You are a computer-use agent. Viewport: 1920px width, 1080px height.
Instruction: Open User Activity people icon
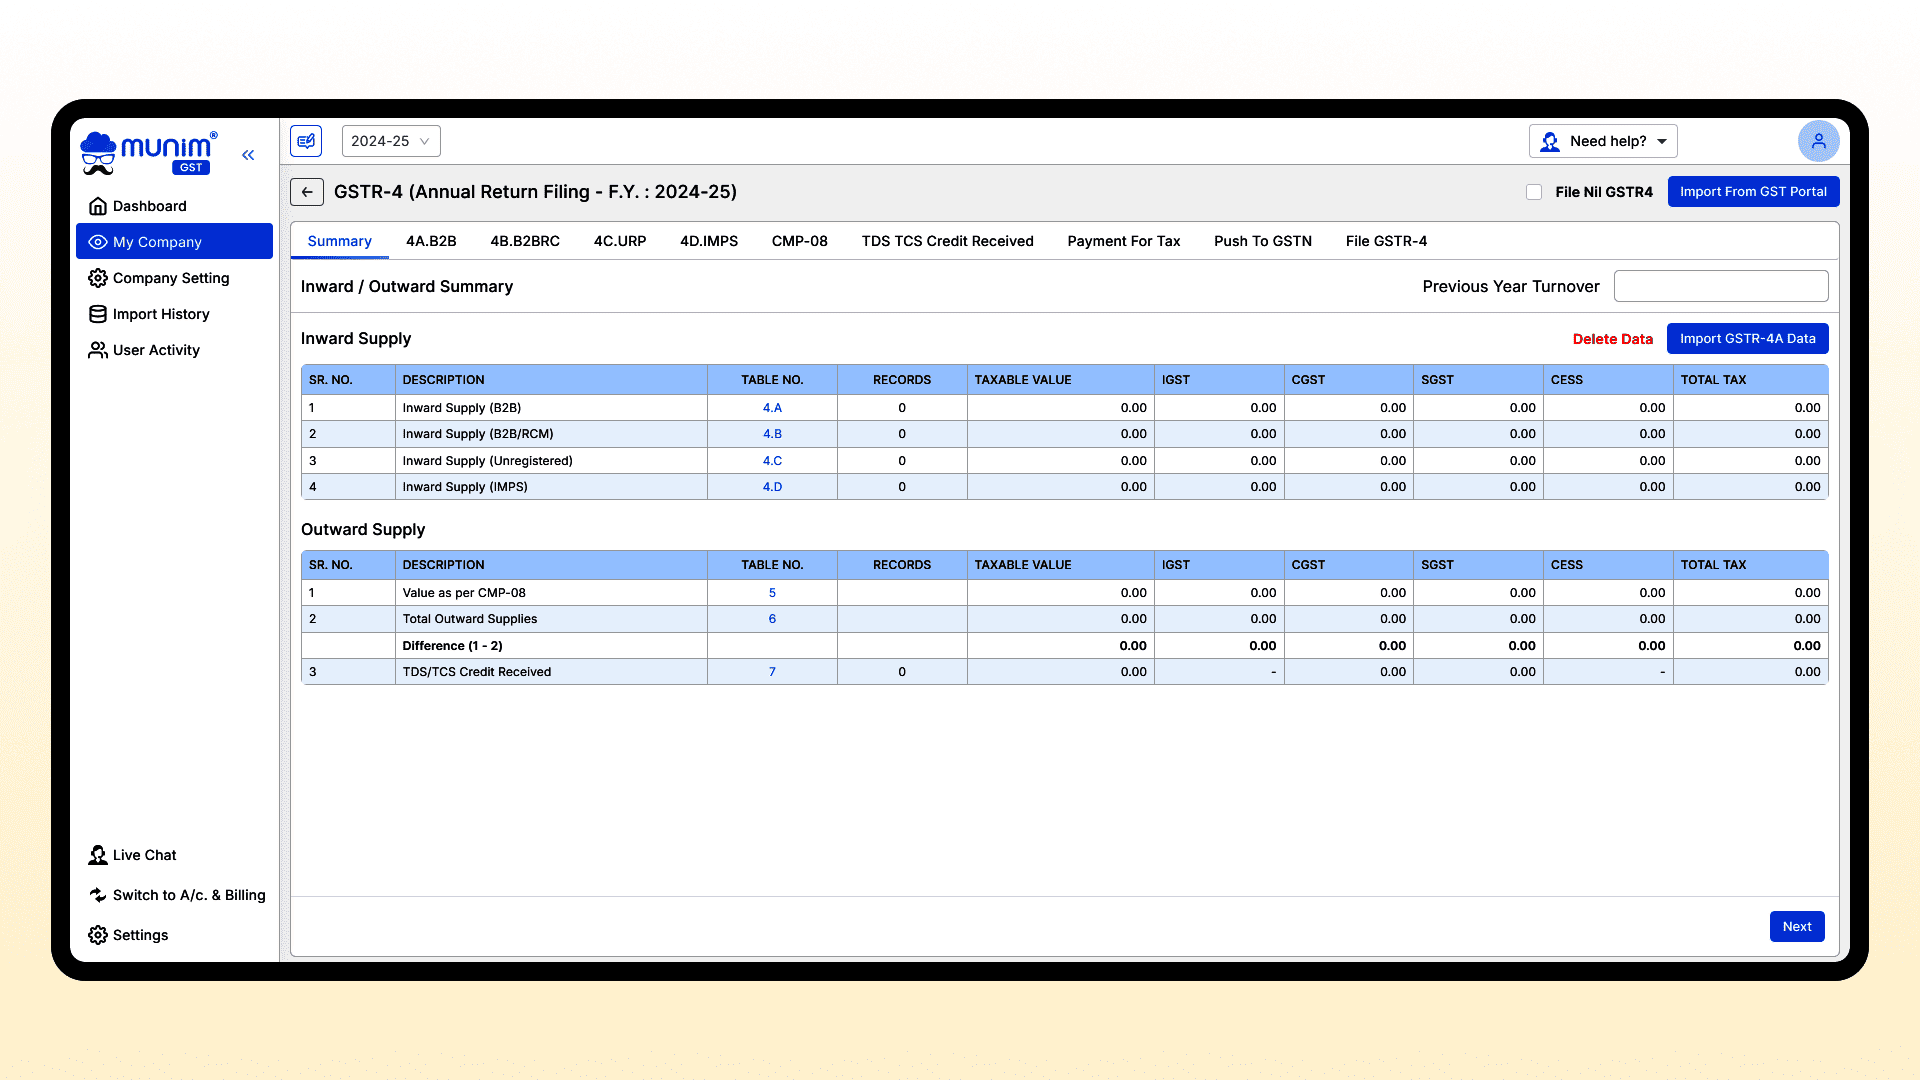[98, 350]
